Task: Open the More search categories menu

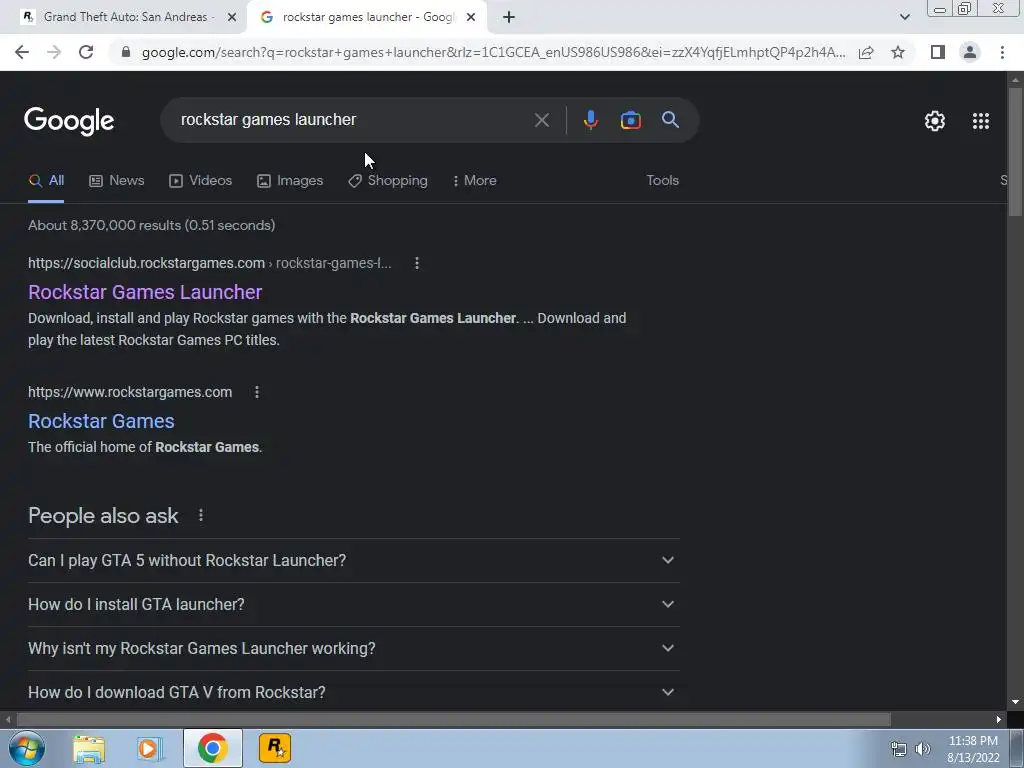Action: [x=475, y=181]
